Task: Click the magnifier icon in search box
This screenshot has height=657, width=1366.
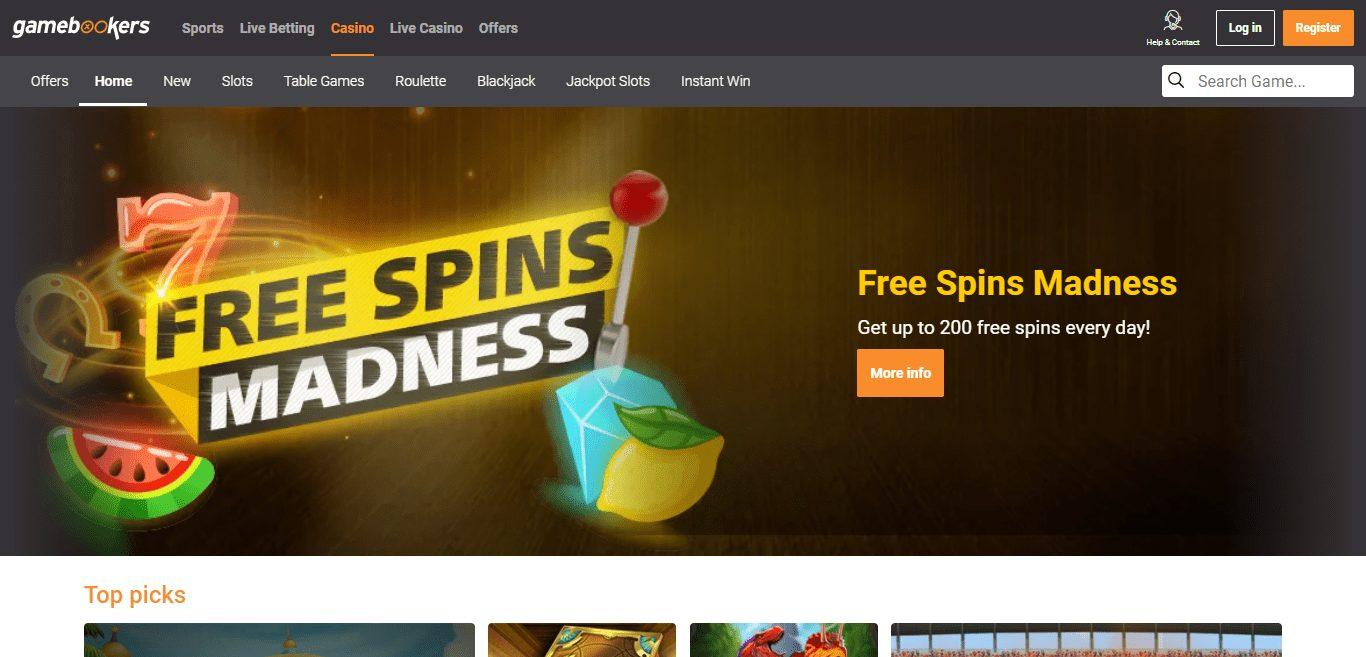Action: point(1176,81)
